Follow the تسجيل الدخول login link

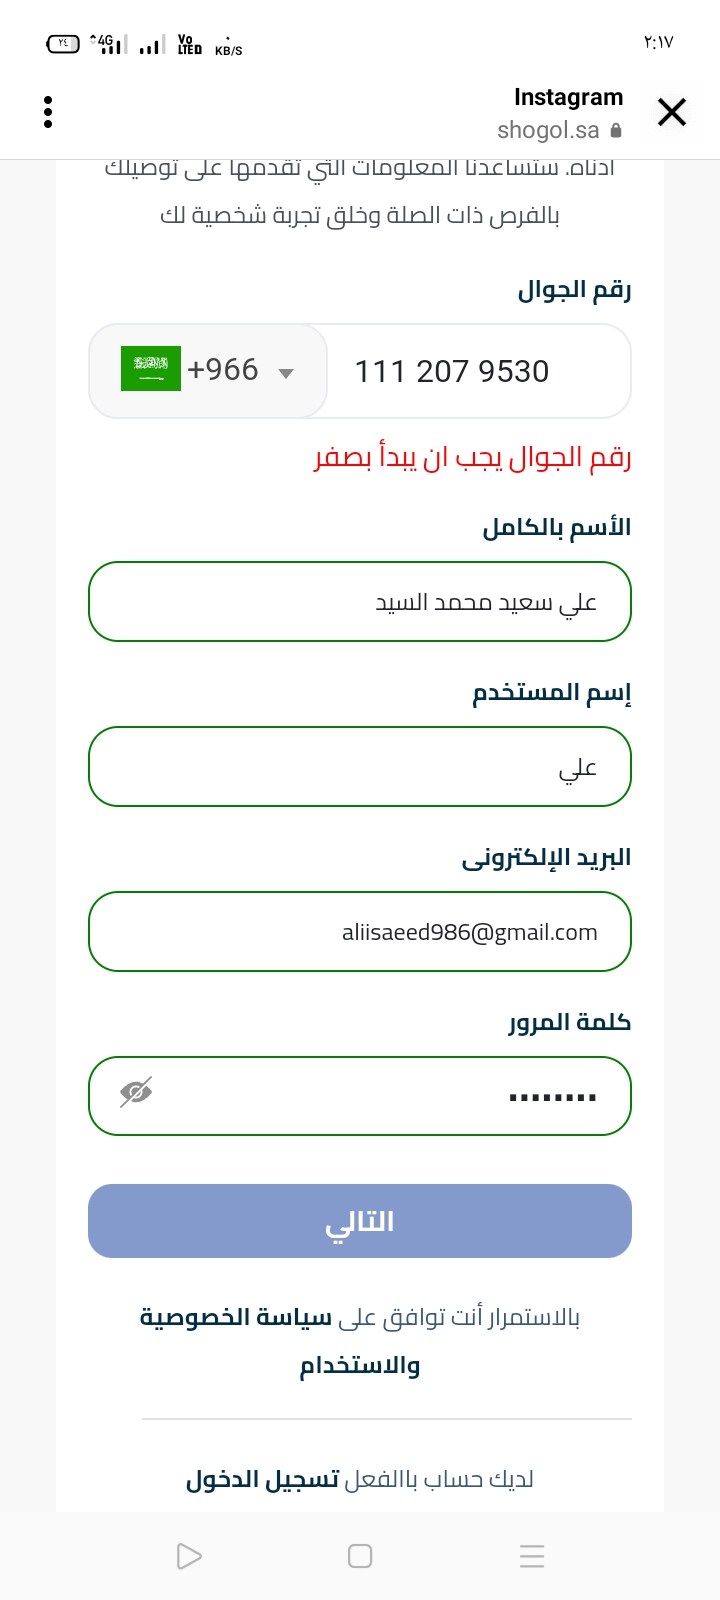[x=263, y=1479]
